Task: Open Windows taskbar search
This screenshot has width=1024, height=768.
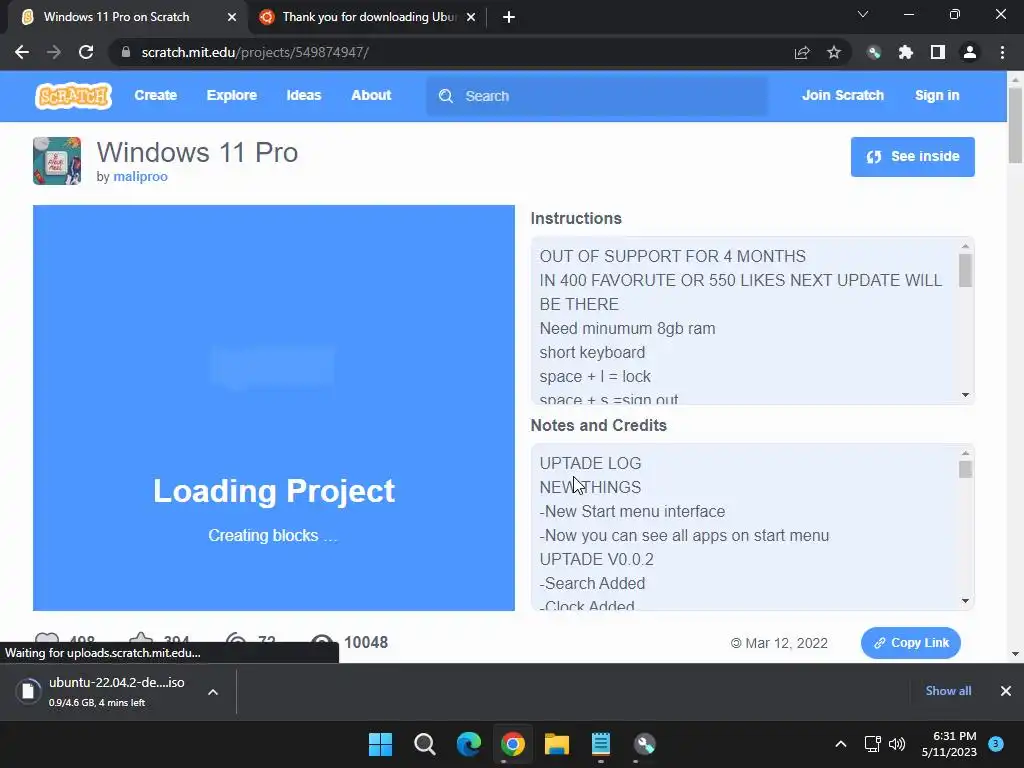Action: point(424,744)
